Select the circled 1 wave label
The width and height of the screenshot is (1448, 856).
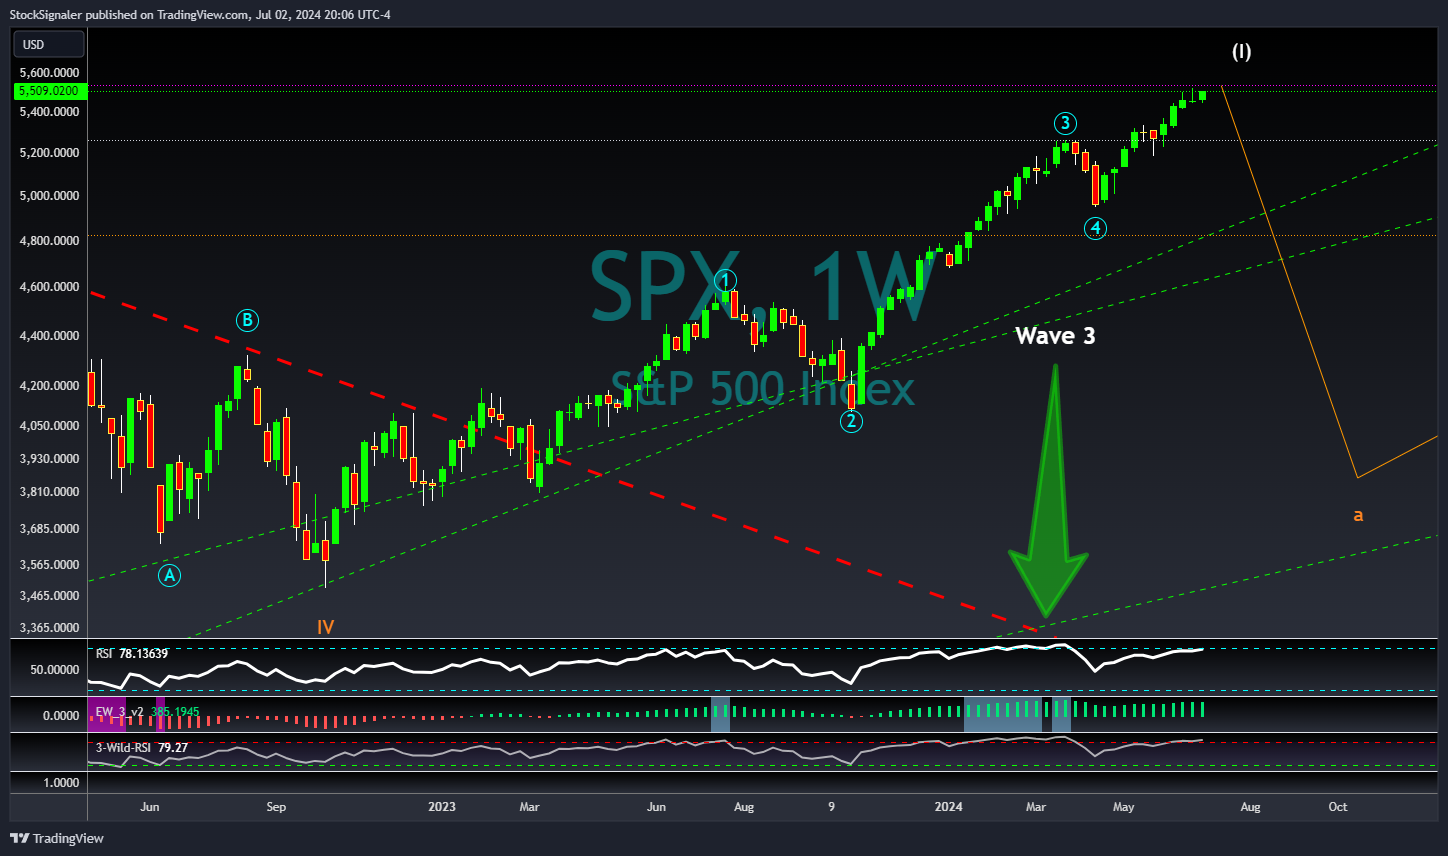click(x=726, y=281)
